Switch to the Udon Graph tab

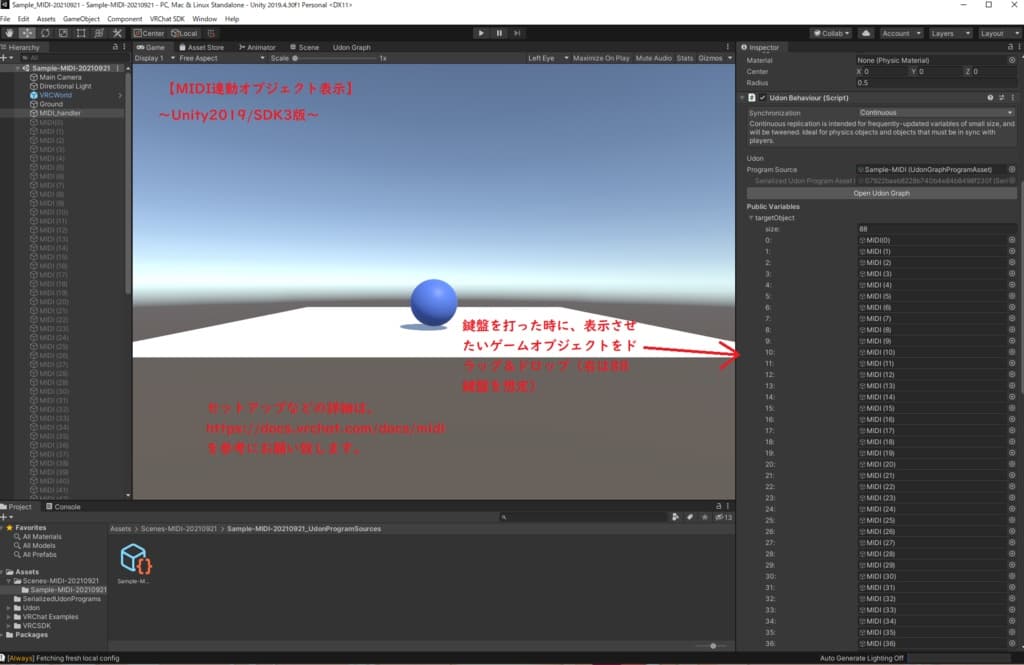[x=352, y=47]
